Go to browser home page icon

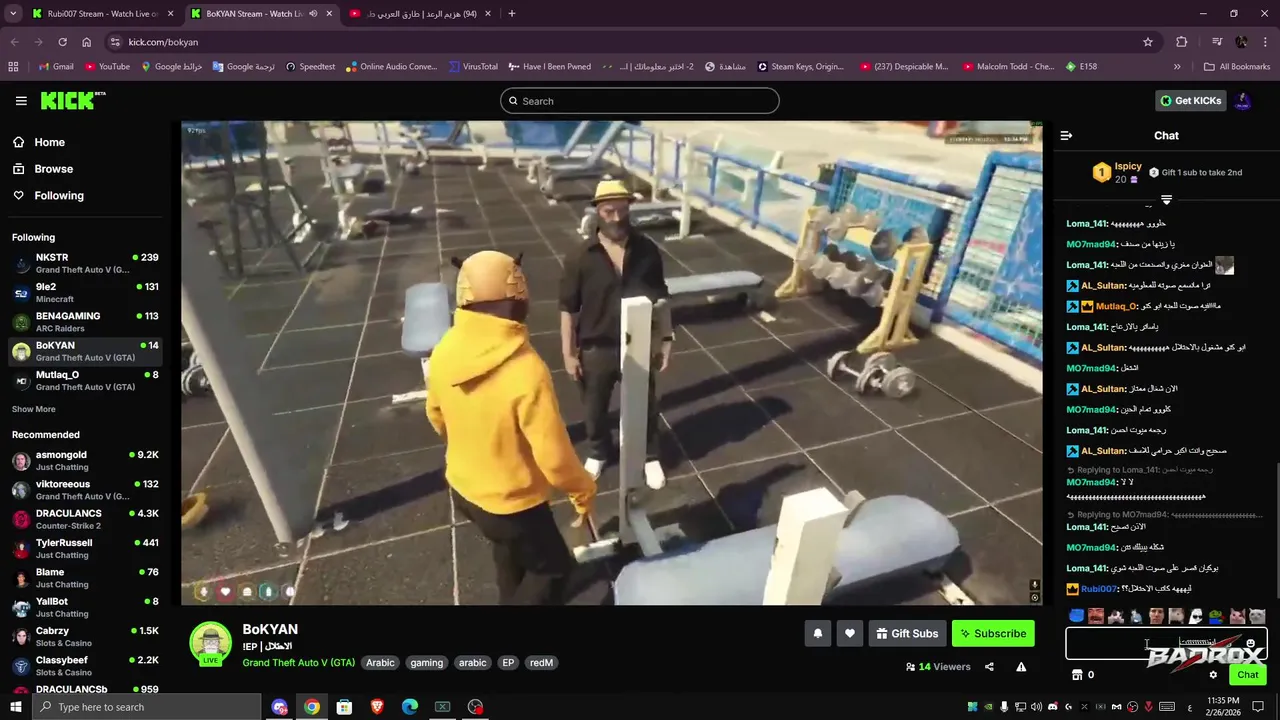(x=87, y=42)
